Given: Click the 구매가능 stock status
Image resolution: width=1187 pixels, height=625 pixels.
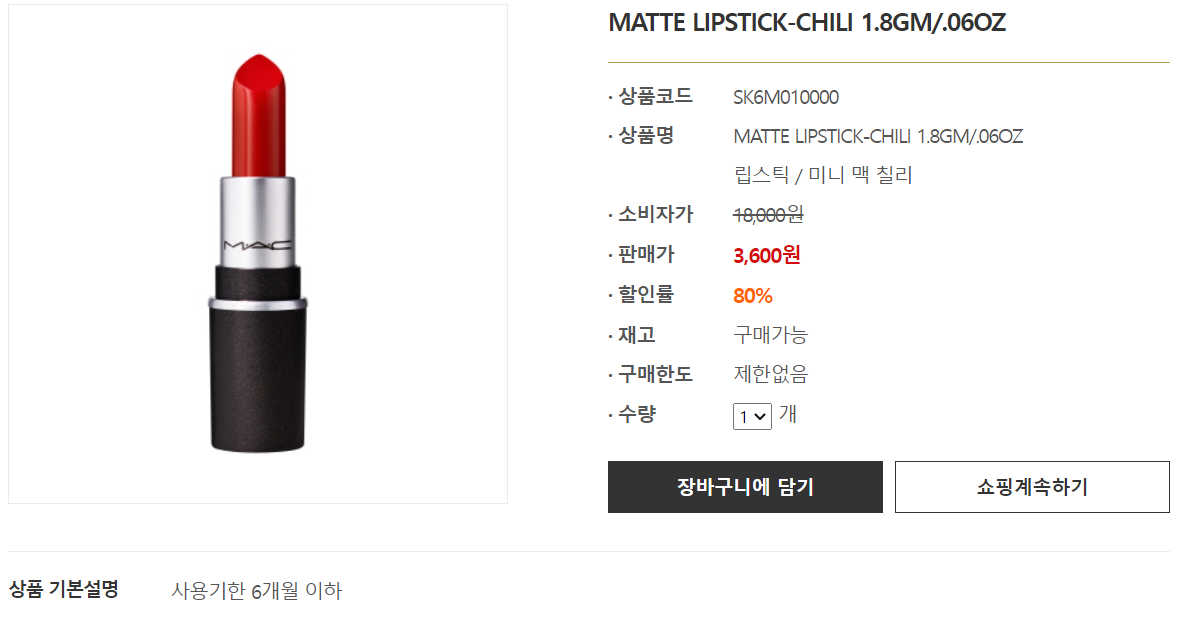Looking at the screenshot, I should point(771,334).
